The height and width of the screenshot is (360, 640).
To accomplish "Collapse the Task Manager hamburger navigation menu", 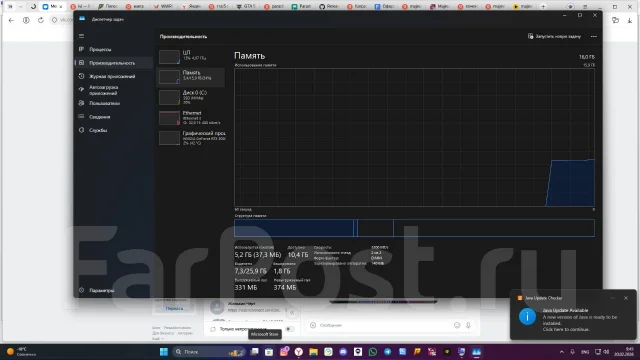I will pos(81,36).
